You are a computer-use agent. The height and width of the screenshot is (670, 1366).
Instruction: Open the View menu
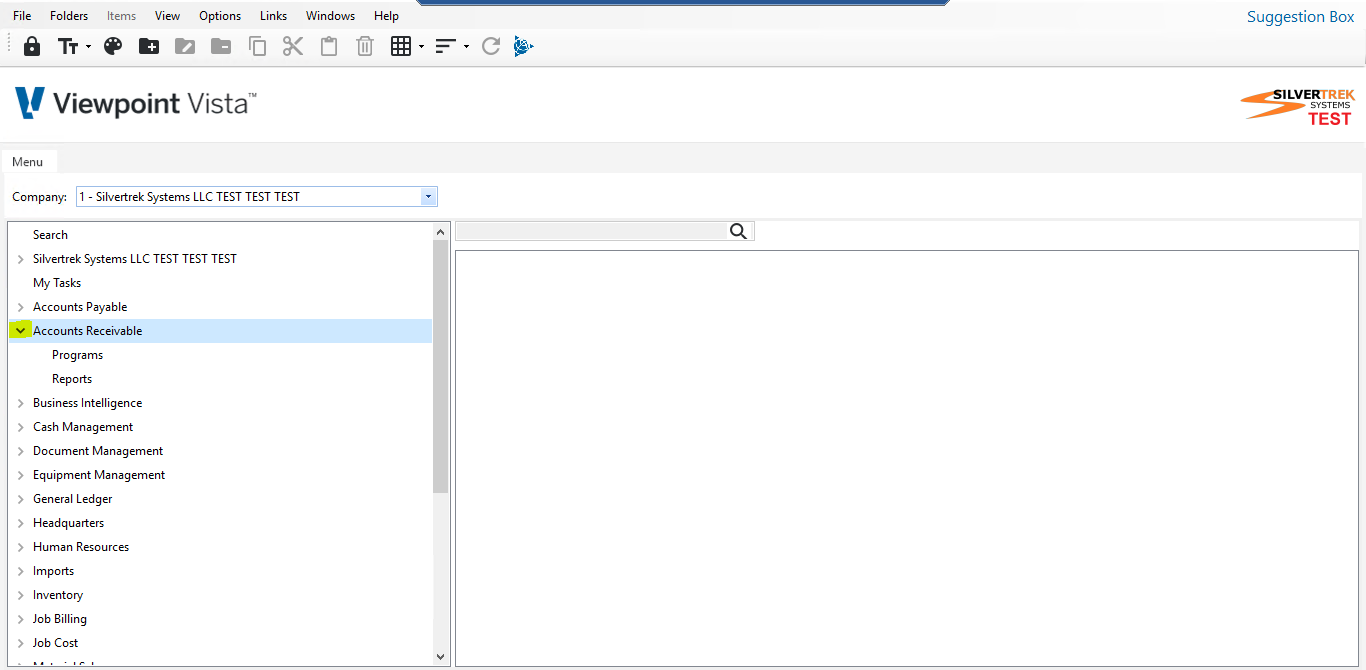[x=168, y=16]
